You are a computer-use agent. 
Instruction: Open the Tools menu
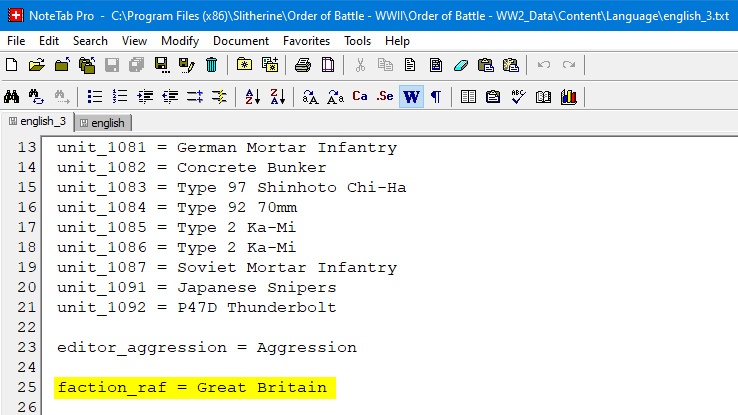357,41
